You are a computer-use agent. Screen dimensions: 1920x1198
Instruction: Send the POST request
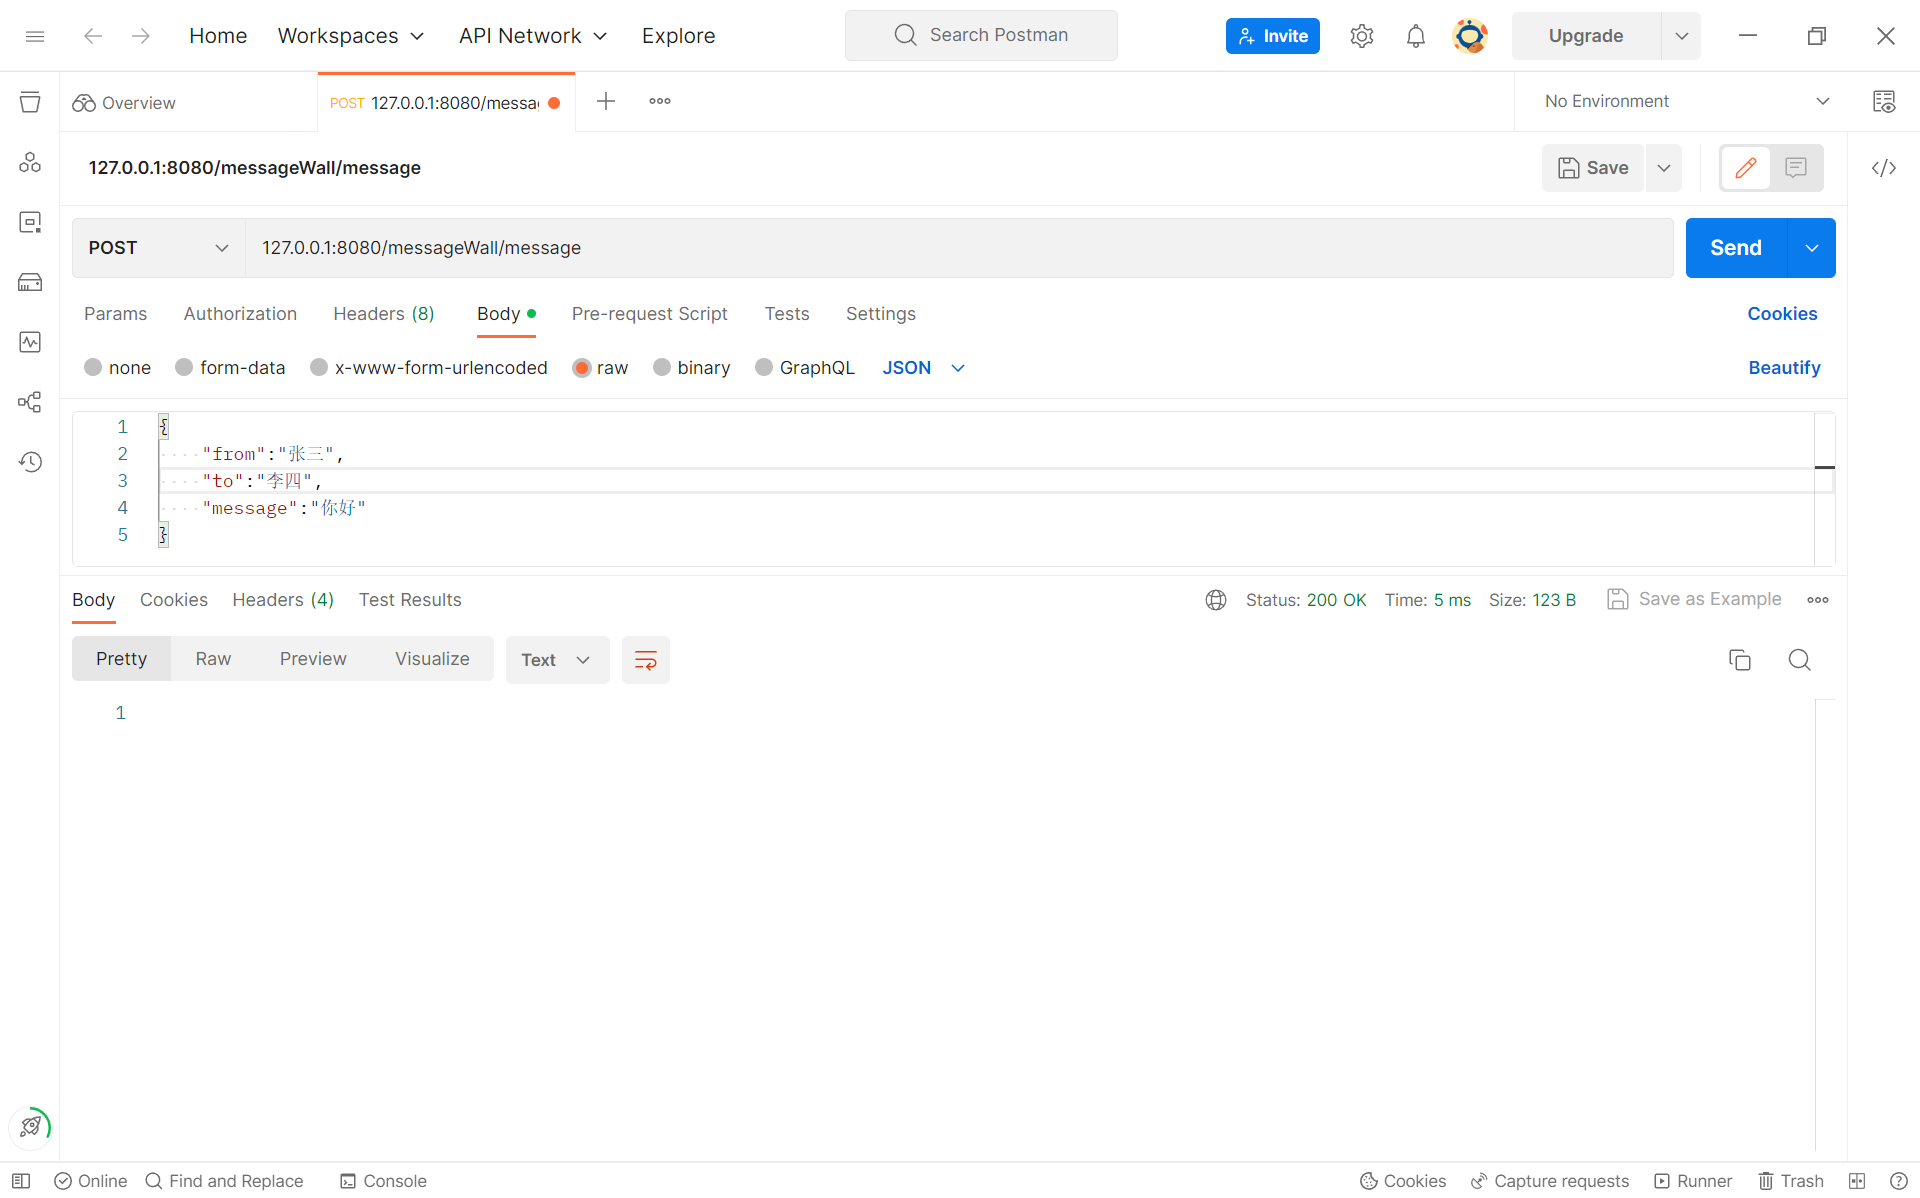tap(1736, 248)
